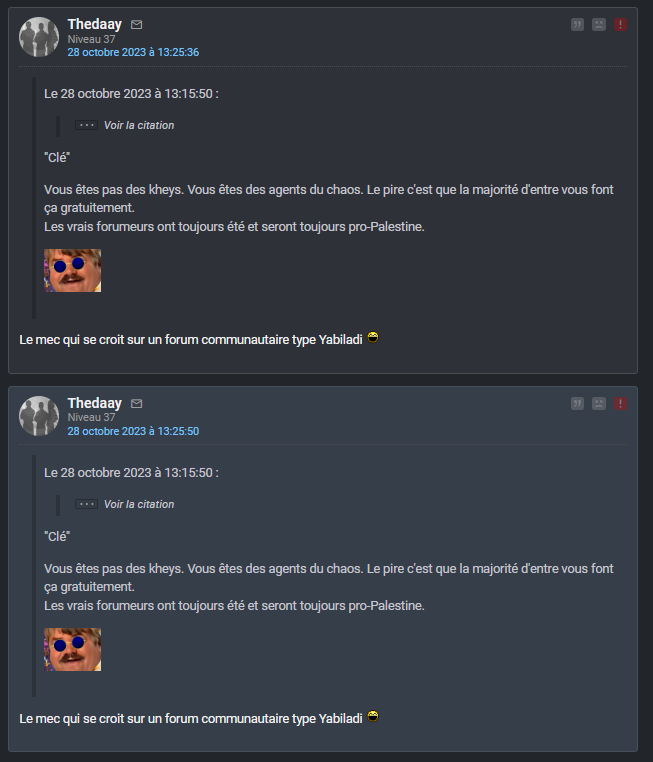Expand "Voir la citation" in the second post
This screenshot has width=653, height=762.
pos(138,504)
